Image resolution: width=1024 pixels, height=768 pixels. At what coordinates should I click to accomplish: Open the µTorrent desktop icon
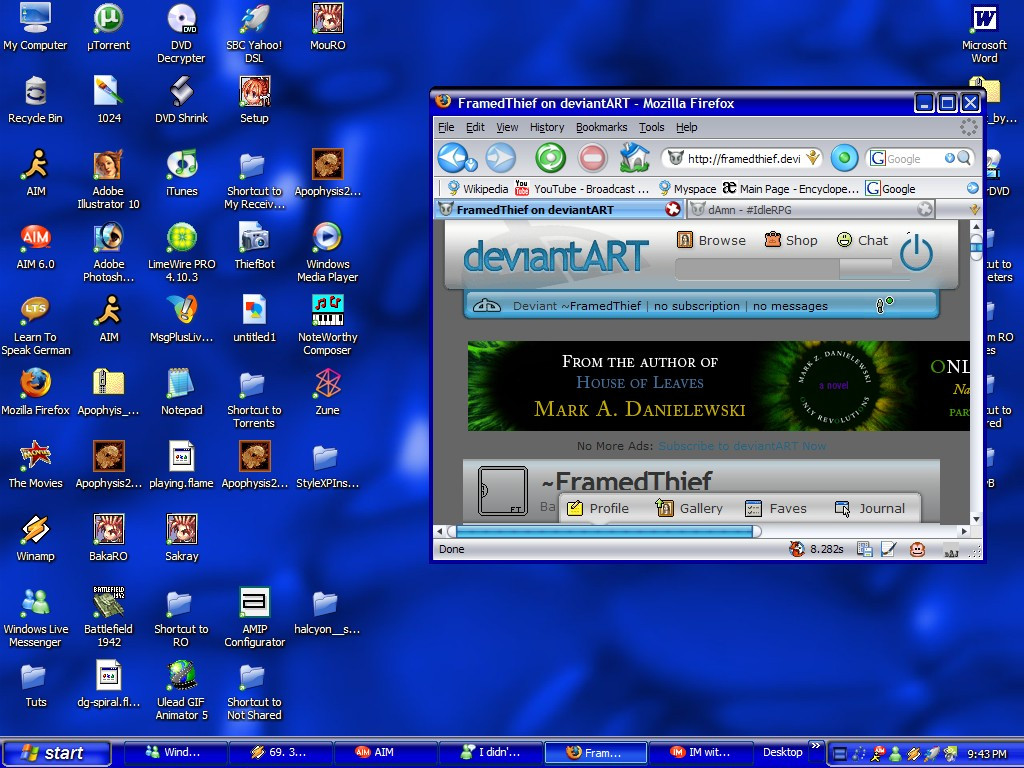click(108, 27)
